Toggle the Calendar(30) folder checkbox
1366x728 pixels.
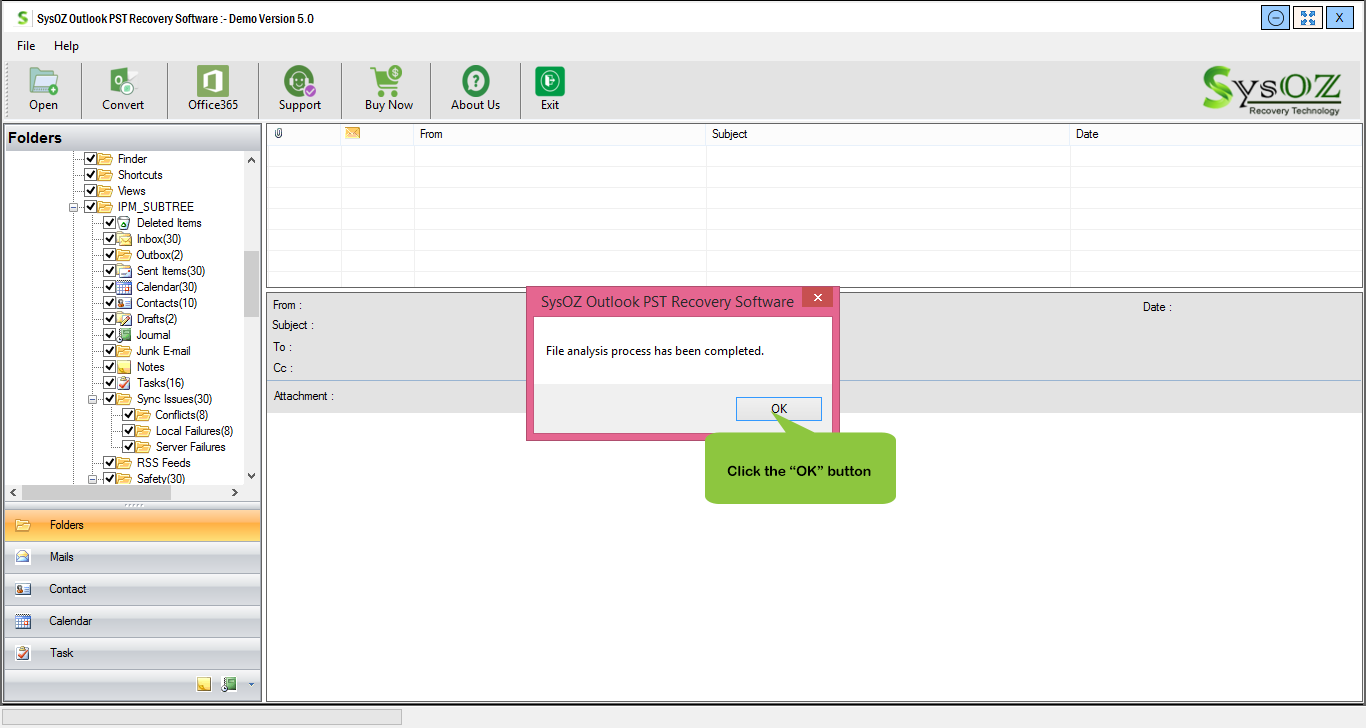coord(110,287)
